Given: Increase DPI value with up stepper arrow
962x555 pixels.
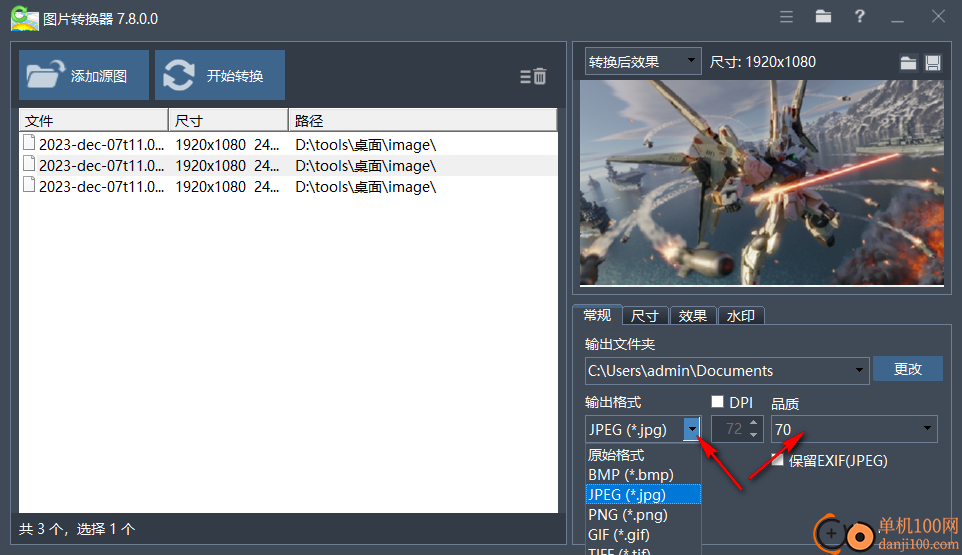Looking at the screenshot, I should [x=753, y=423].
